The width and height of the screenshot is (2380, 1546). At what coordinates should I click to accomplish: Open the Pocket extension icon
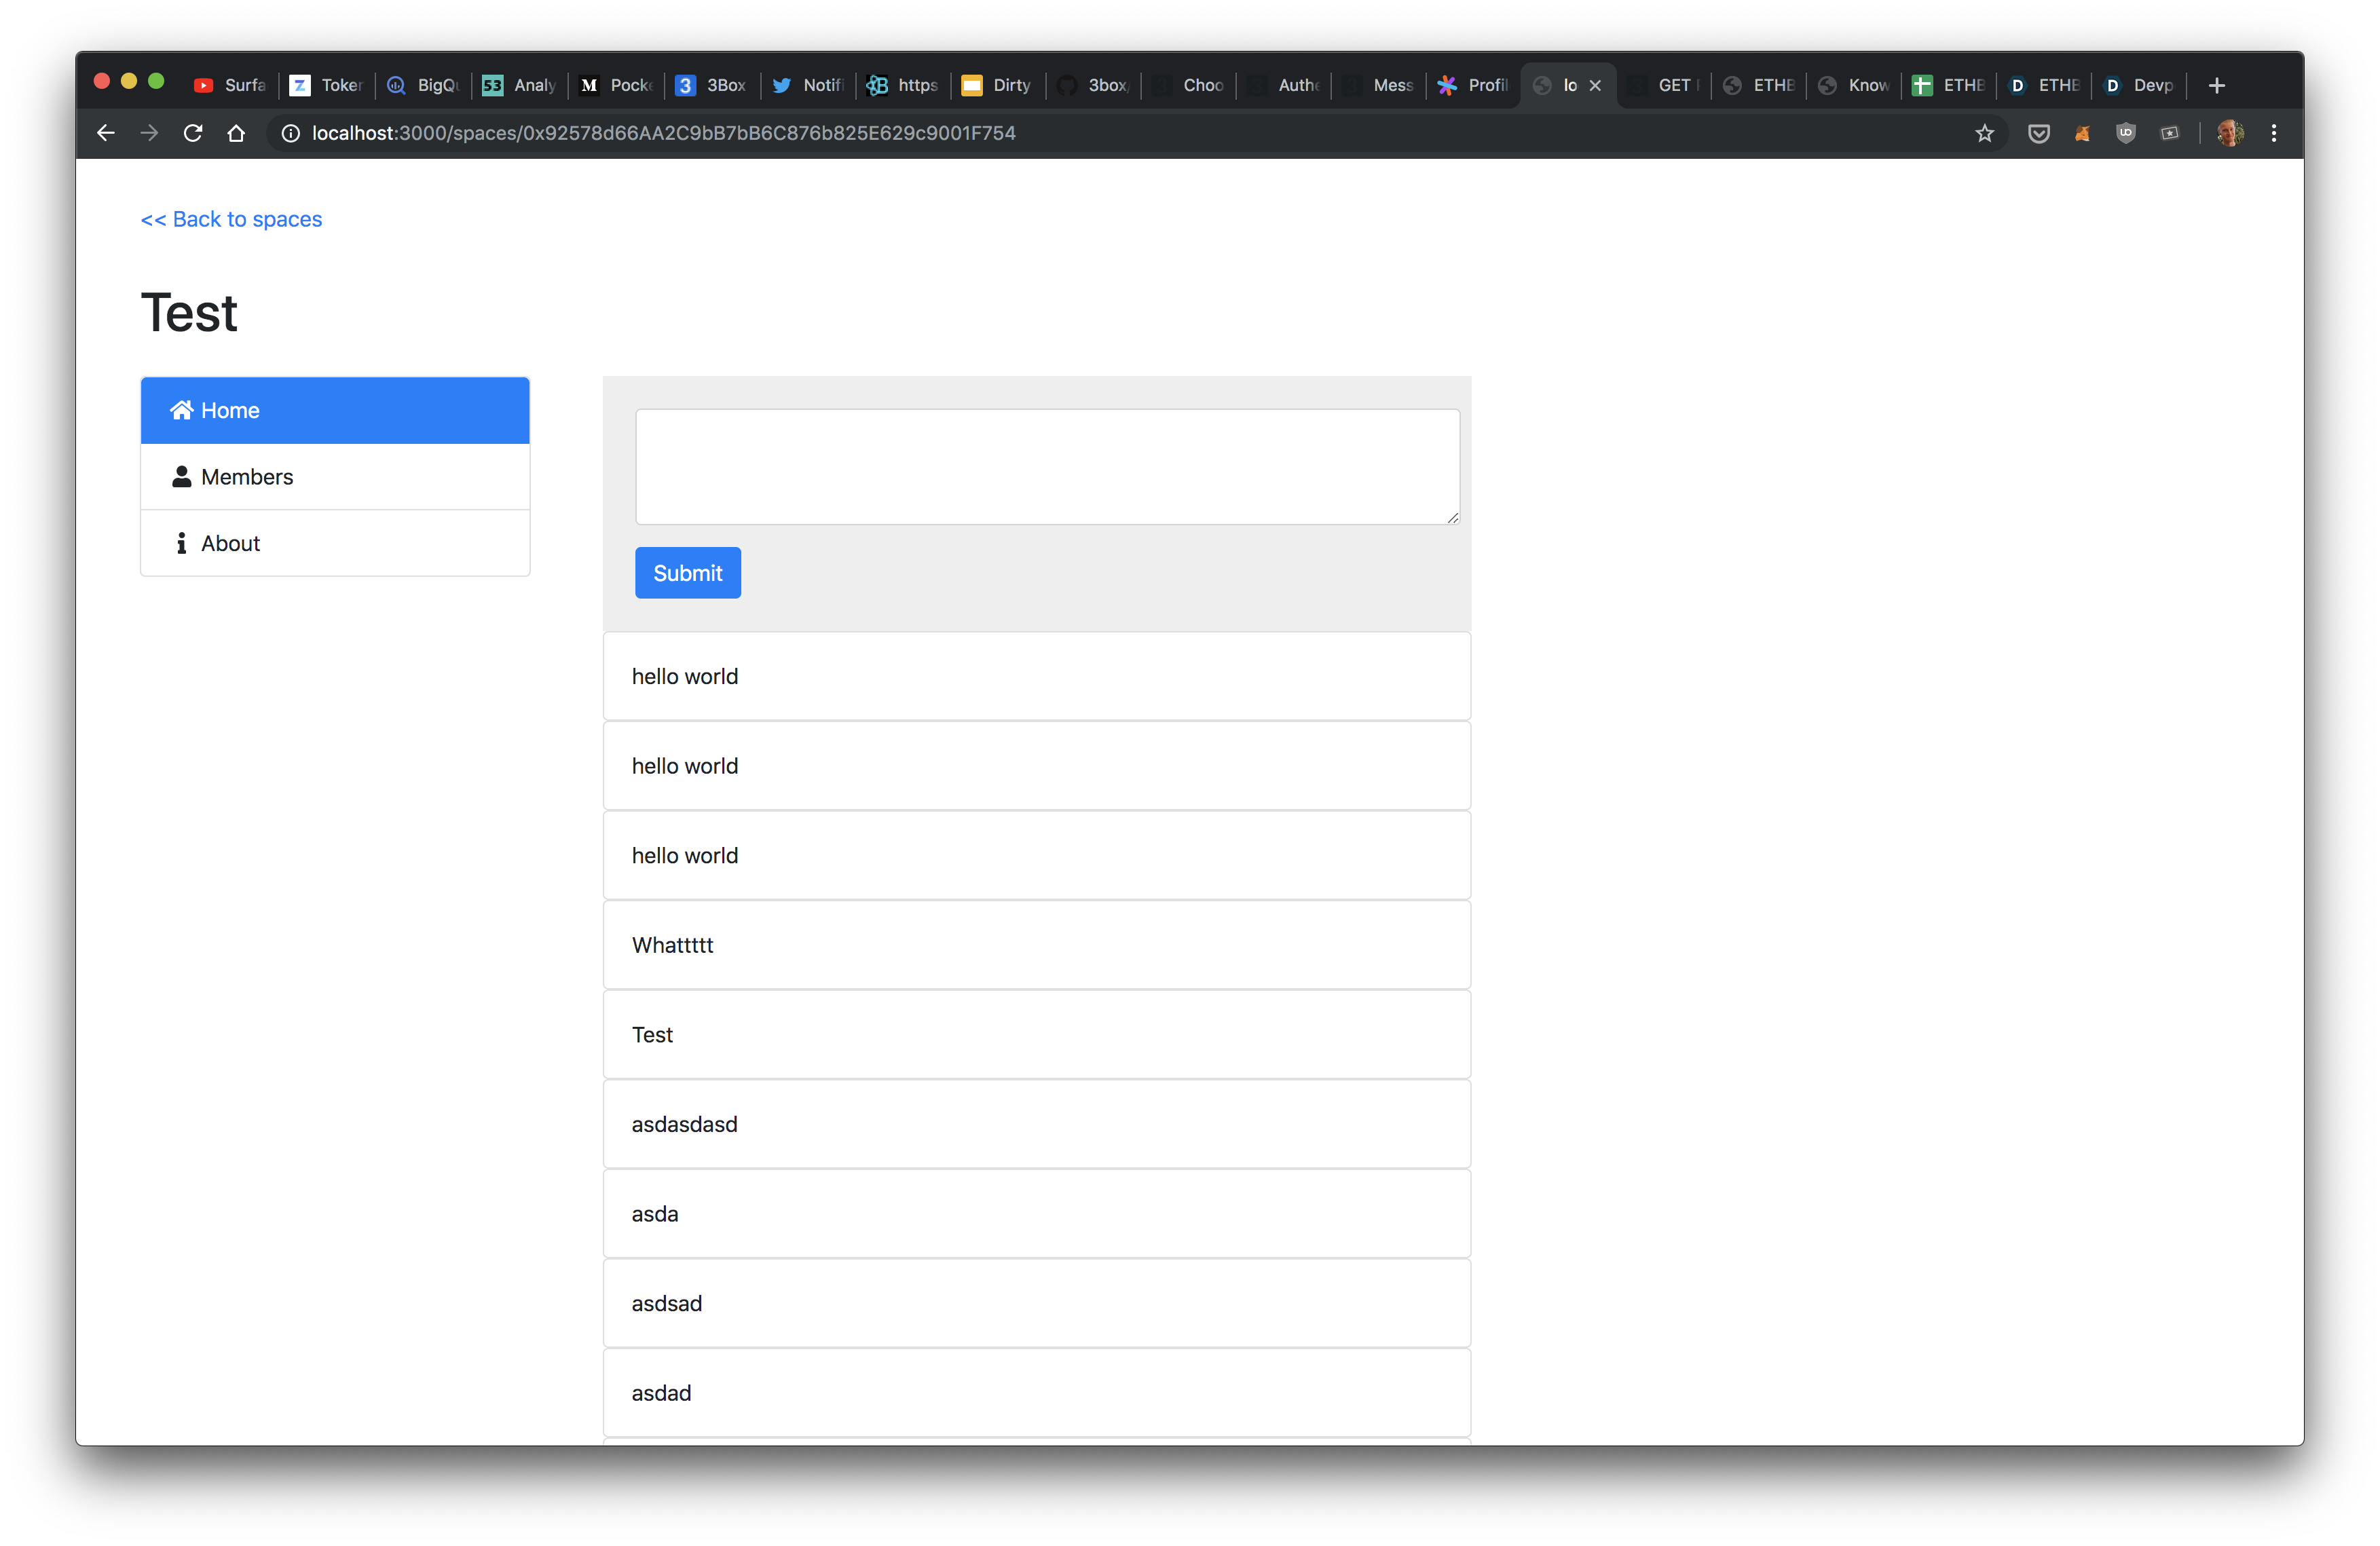pos(2038,133)
